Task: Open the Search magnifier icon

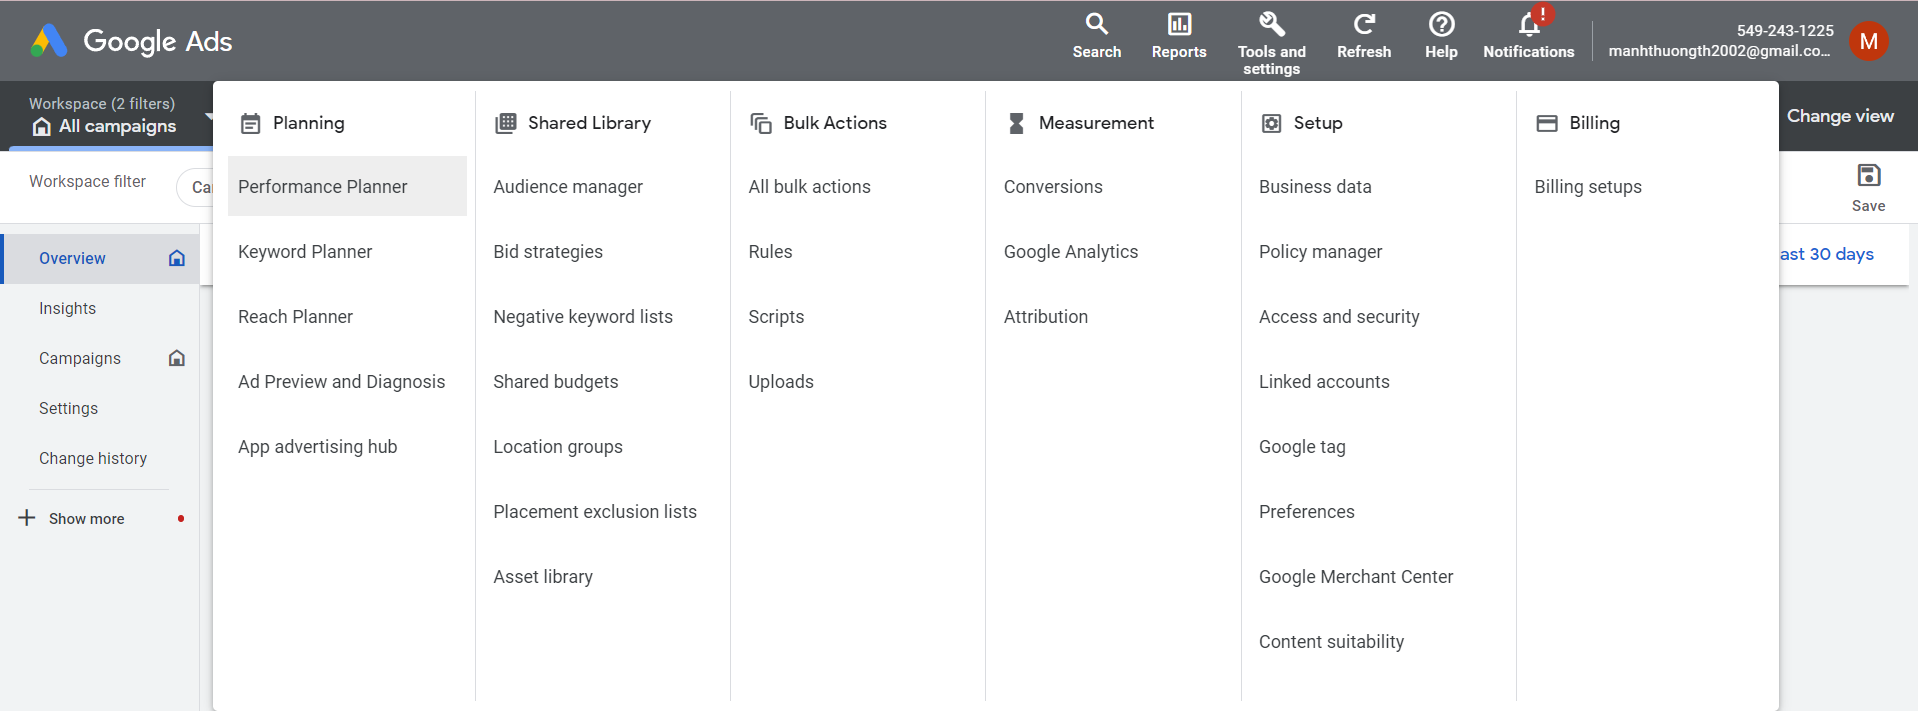Action: pyautogui.click(x=1096, y=23)
